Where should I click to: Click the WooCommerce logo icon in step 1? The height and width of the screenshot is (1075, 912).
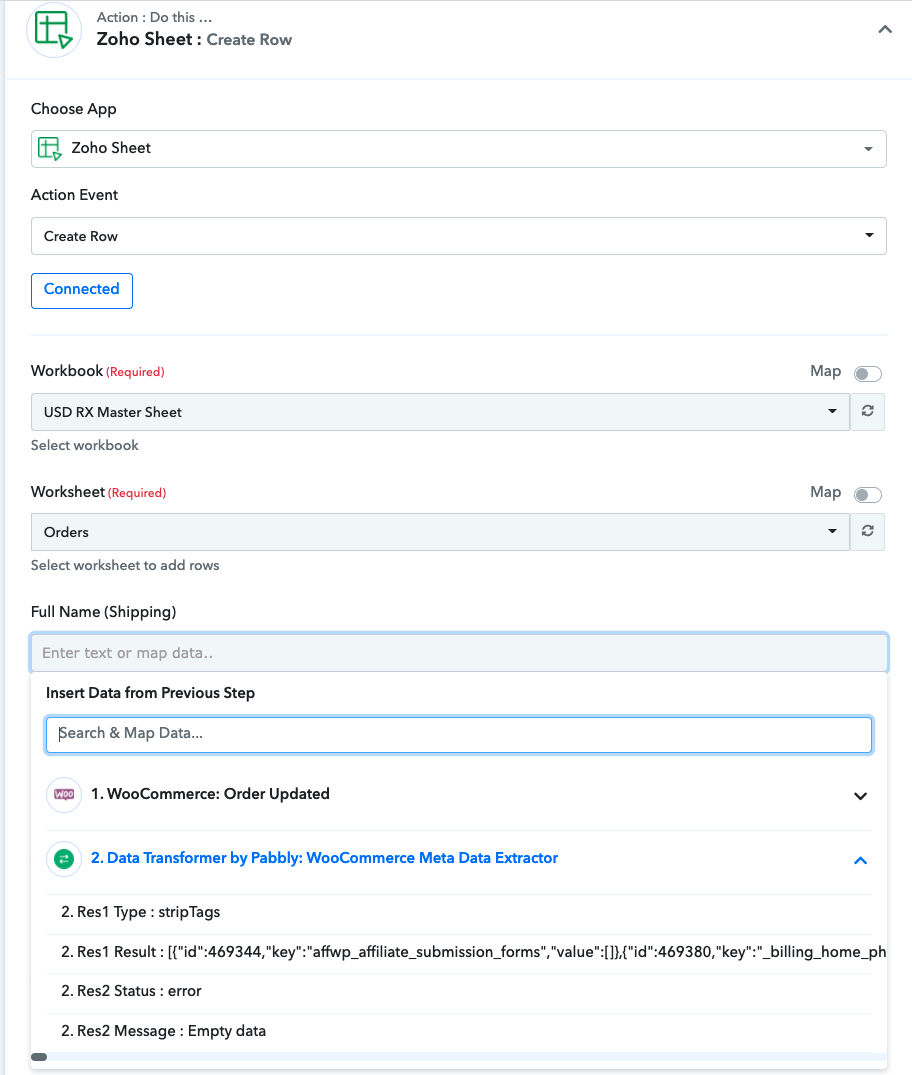pos(64,795)
